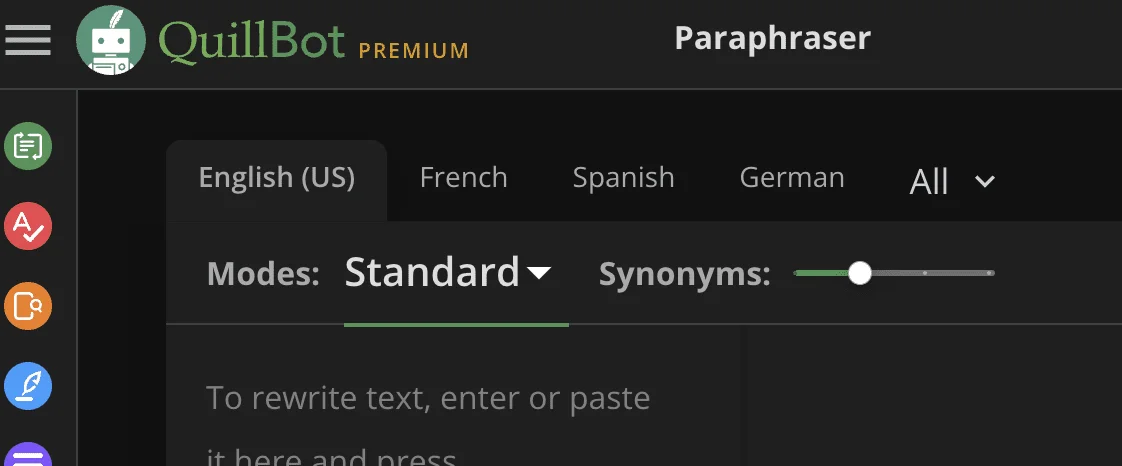Click the QuillBot wordmark text
The height and width of the screenshot is (466, 1122).
(x=252, y=42)
